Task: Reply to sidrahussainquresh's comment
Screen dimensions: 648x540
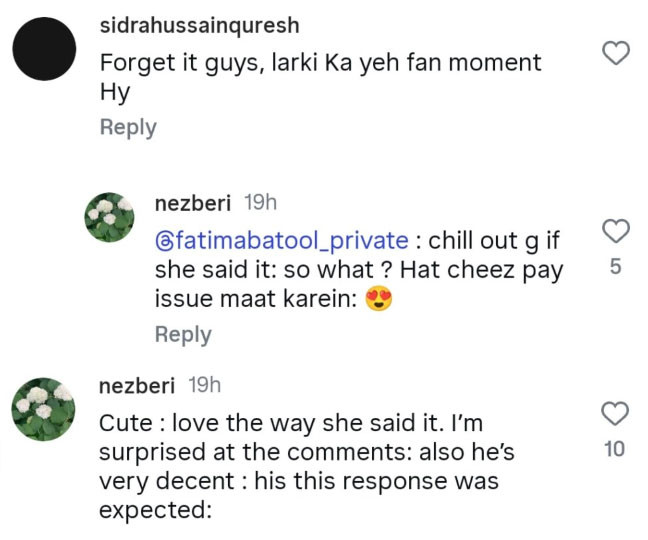Action: [128, 128]
